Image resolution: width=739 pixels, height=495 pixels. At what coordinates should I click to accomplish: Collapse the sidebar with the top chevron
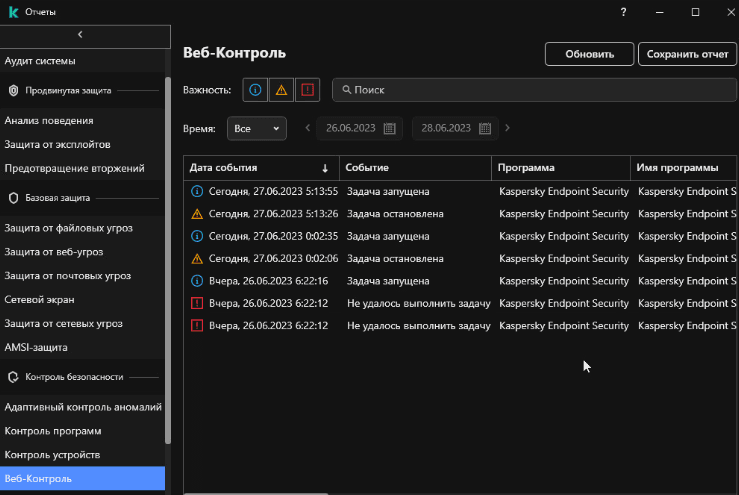click(80, 35)
